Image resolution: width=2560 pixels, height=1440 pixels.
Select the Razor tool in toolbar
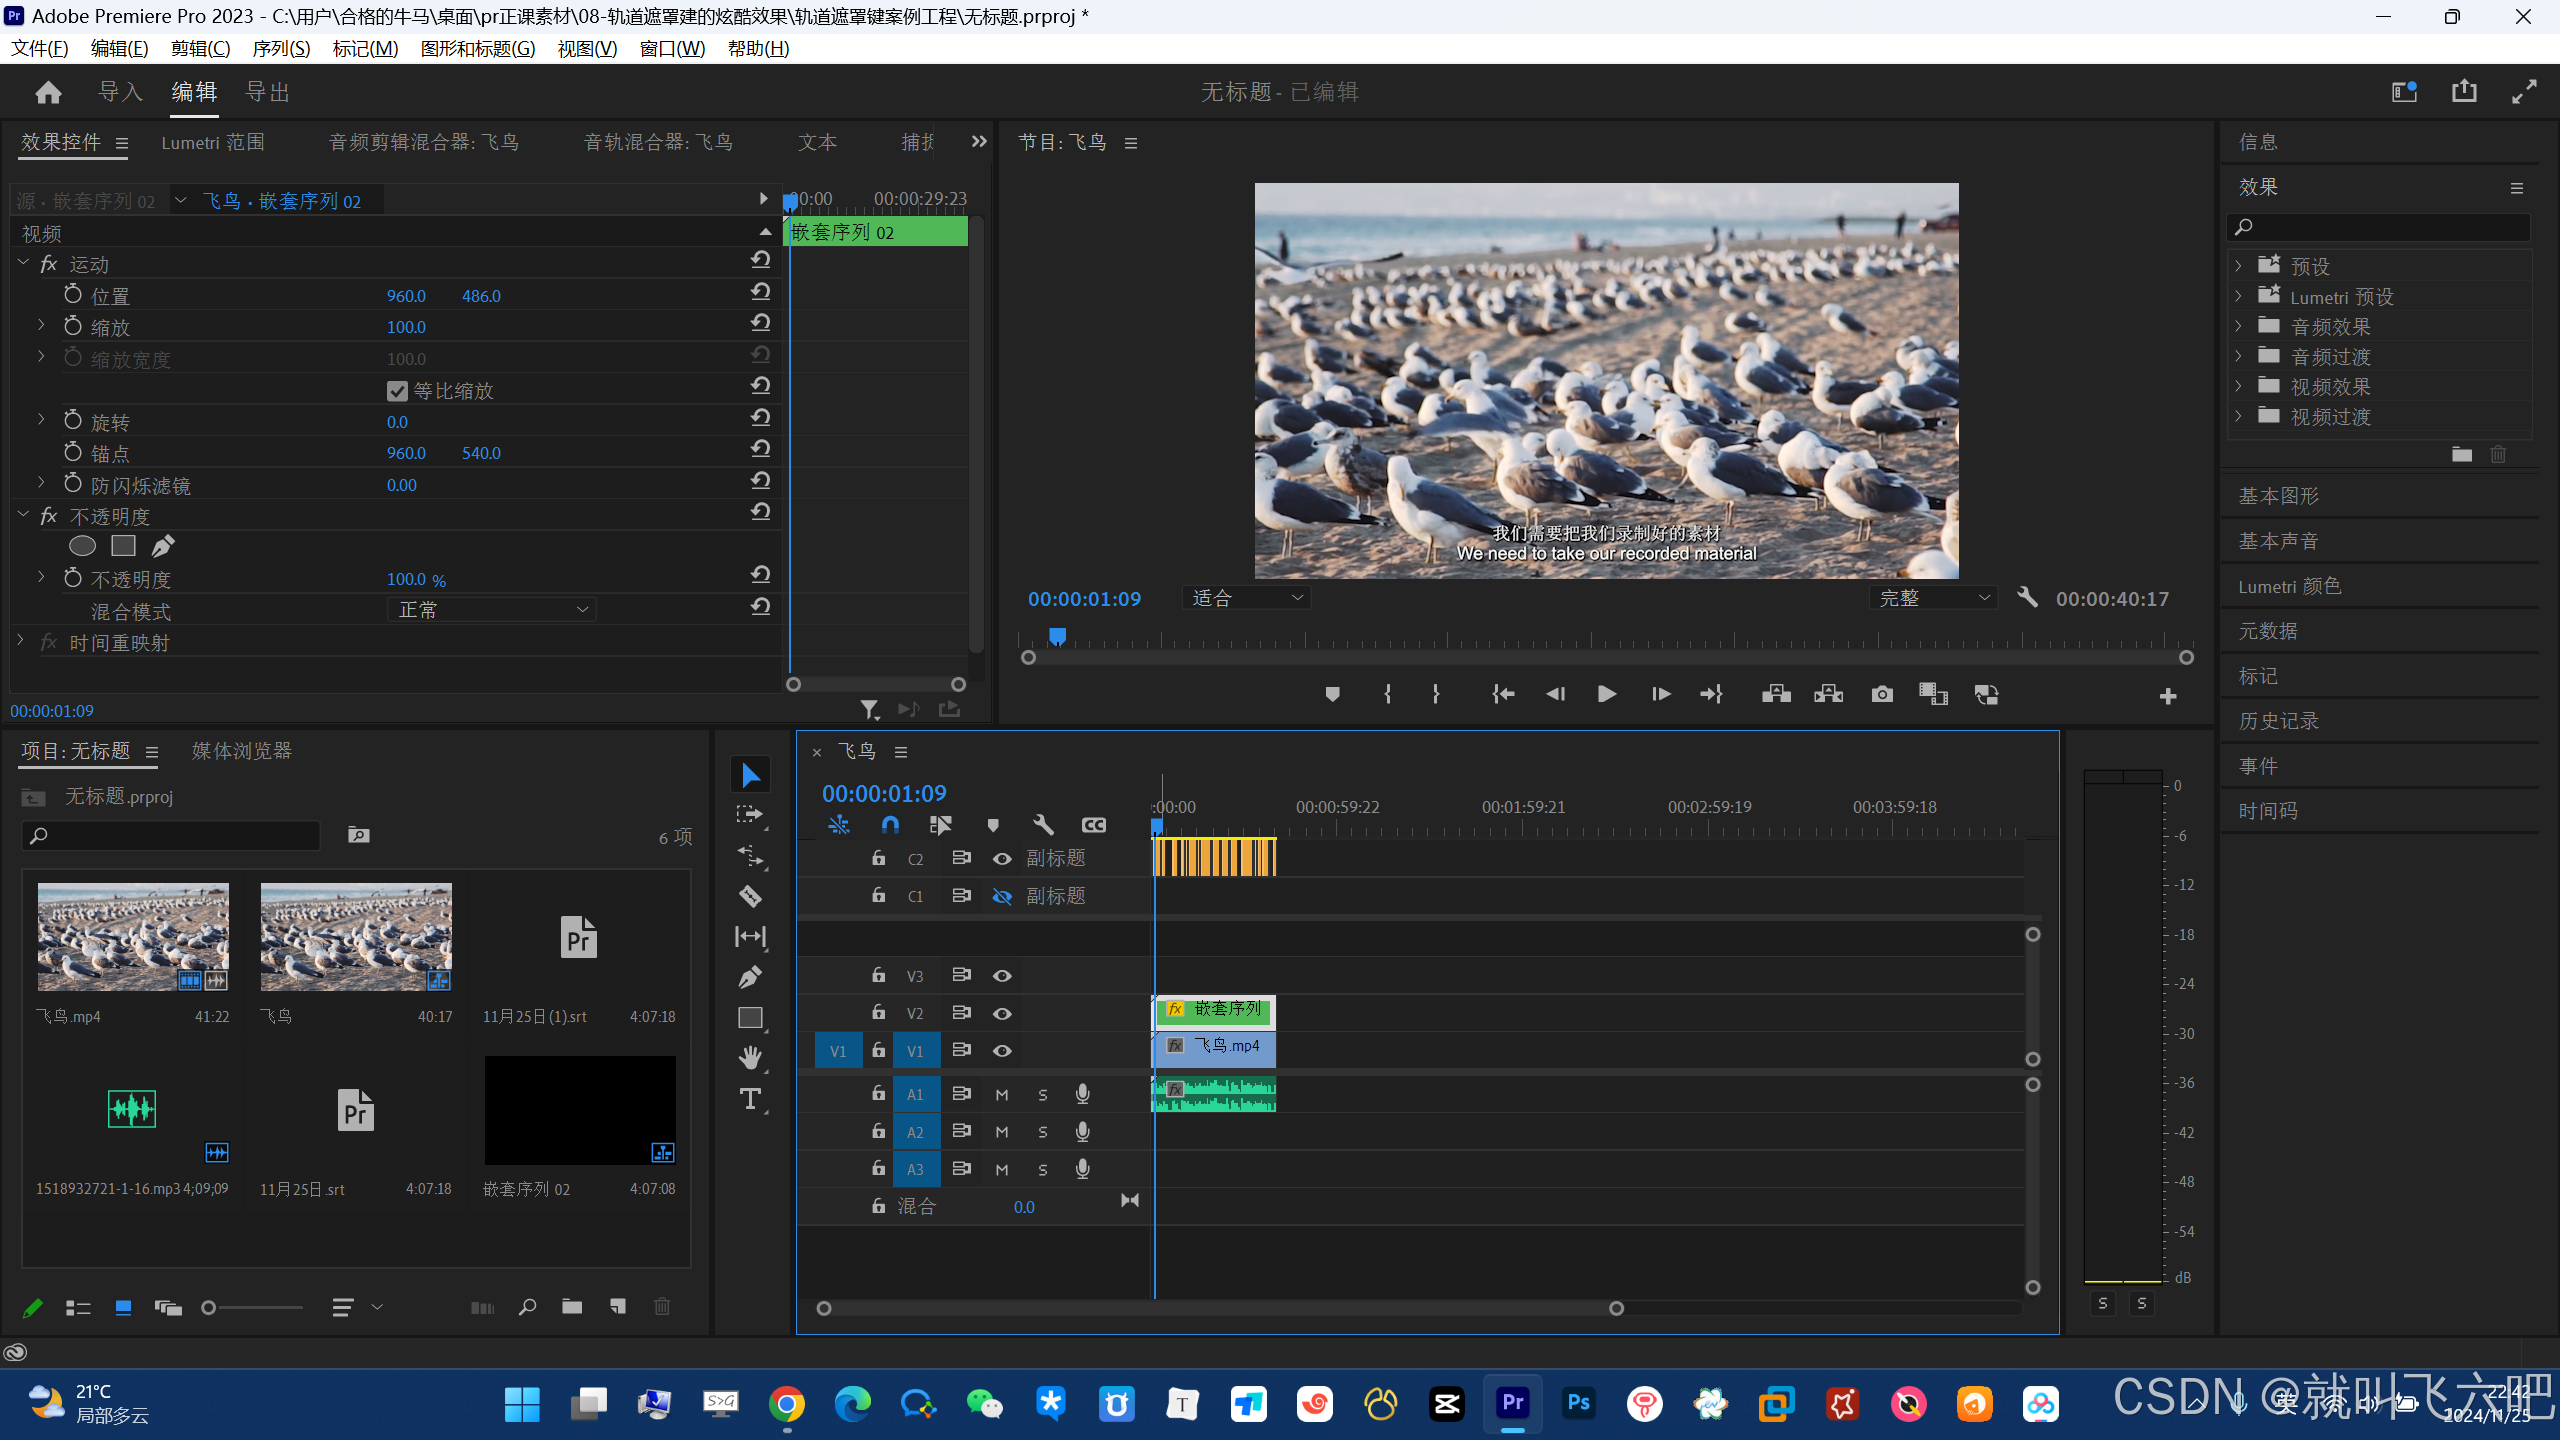pyautogui.click(x=750, y=896)
